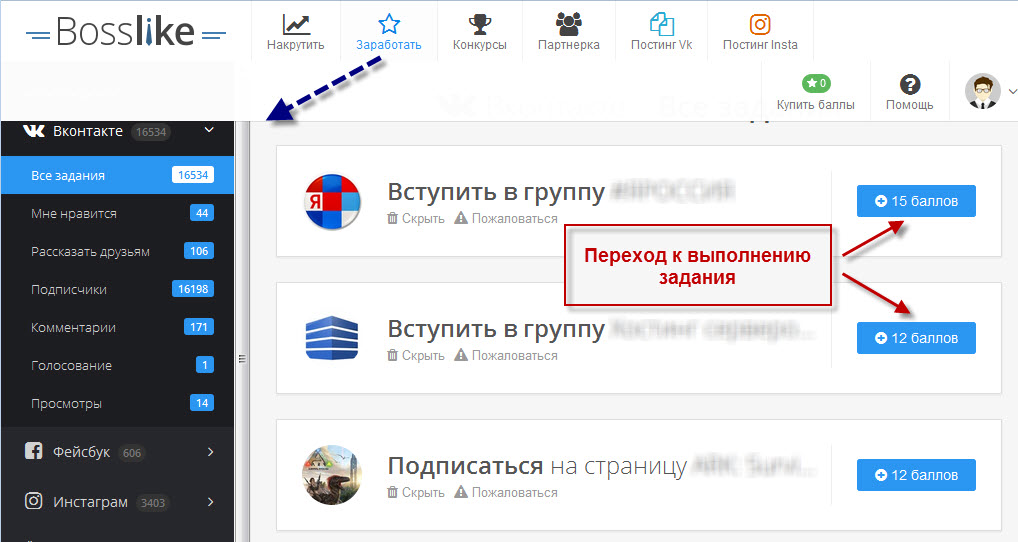Viewport: 1018px width, 542px height.
Task: Hide the Подписаться task via Скрыть
Action: coord(416,493)
